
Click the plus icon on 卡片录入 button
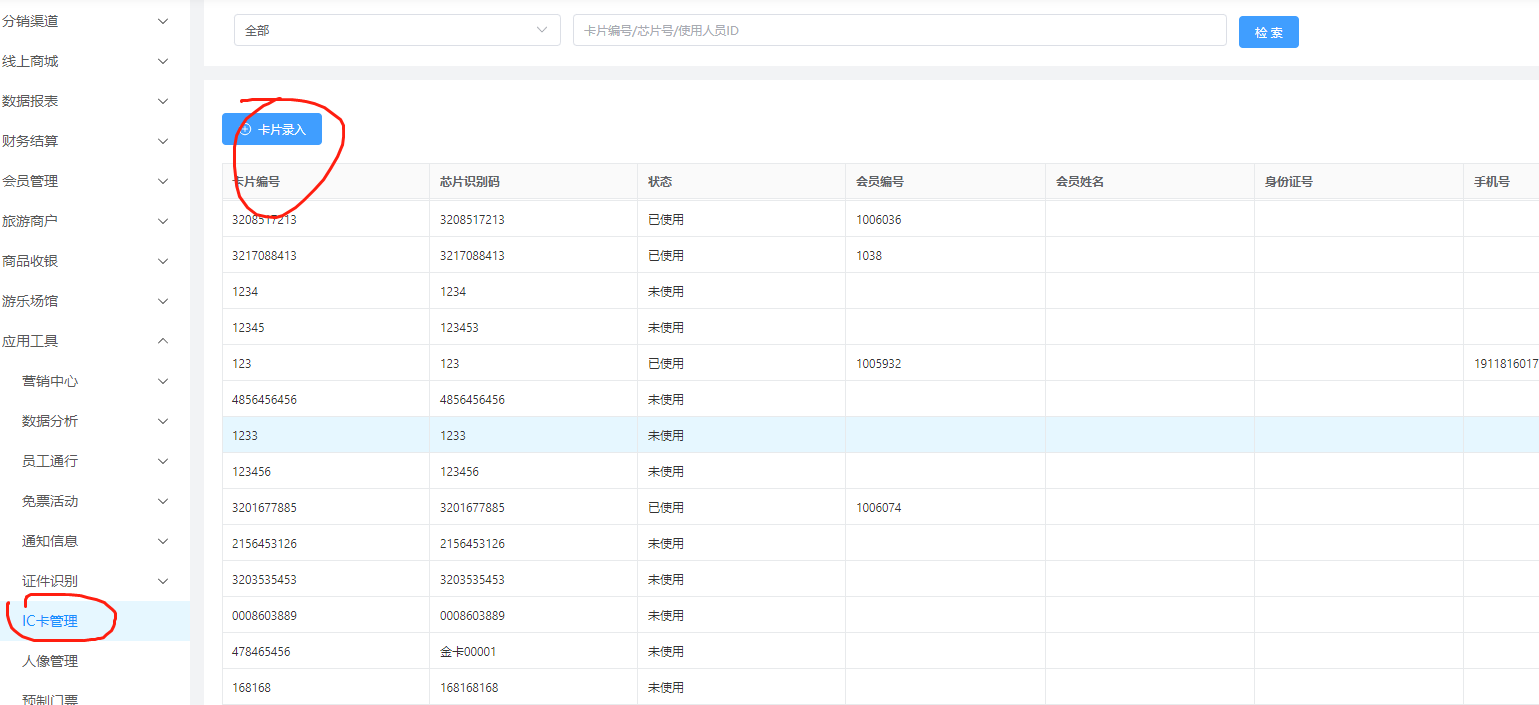point(245,130)
